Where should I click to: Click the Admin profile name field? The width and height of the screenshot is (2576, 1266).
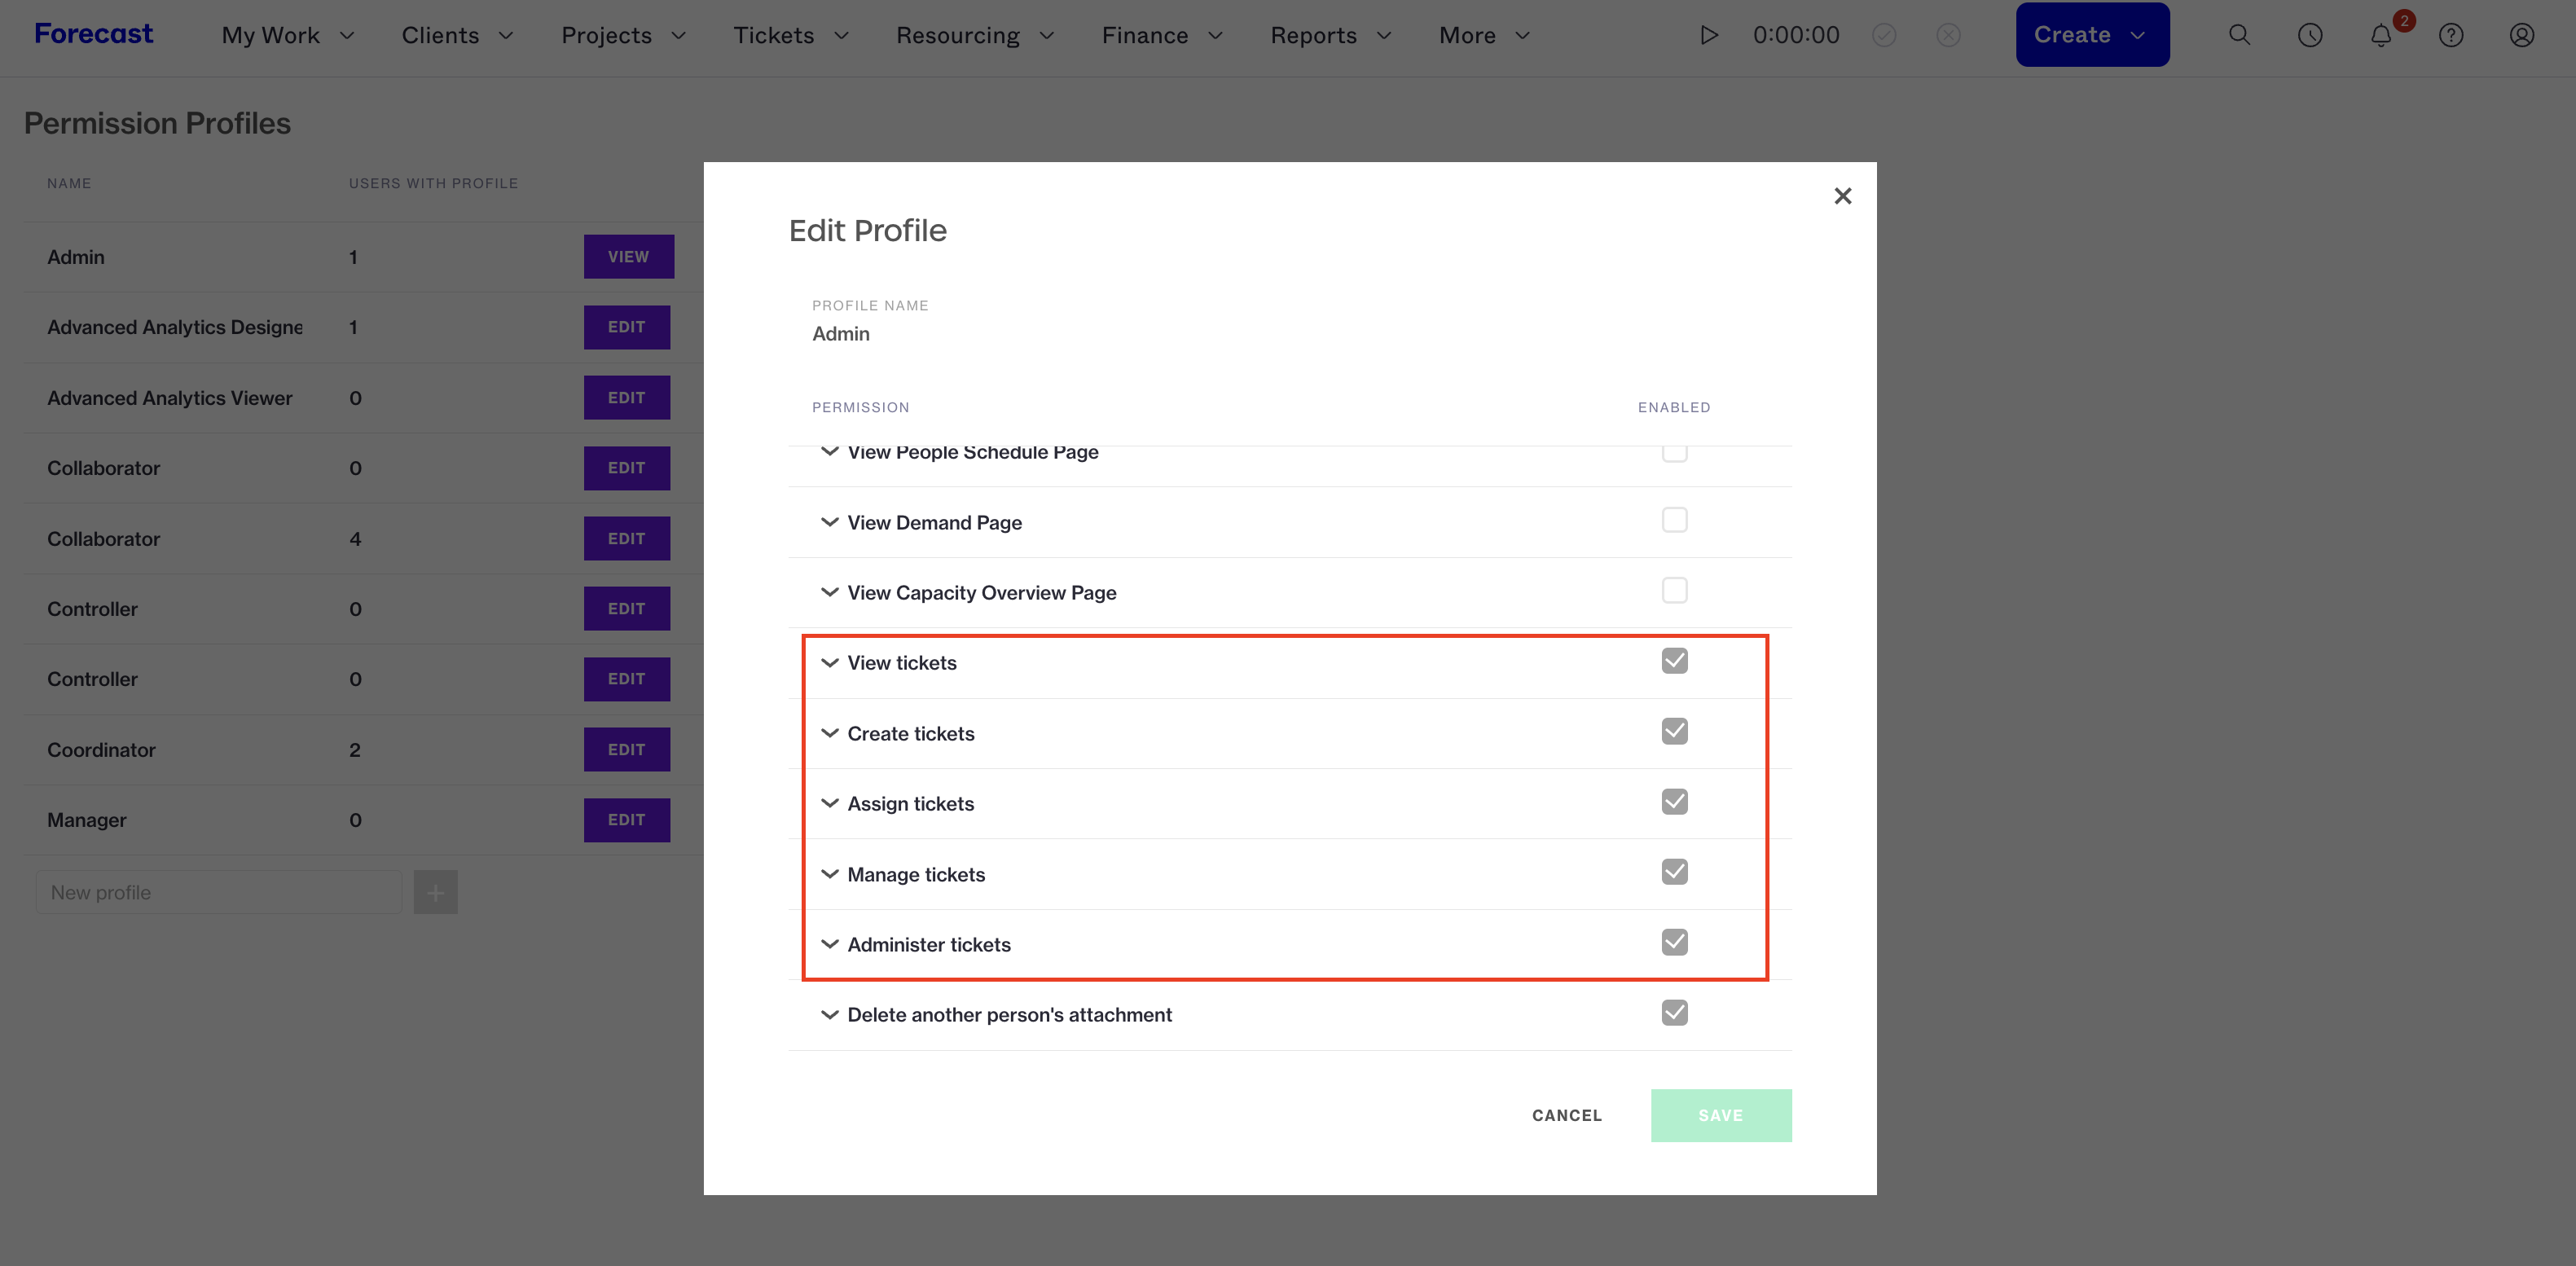tap(841, 334)
